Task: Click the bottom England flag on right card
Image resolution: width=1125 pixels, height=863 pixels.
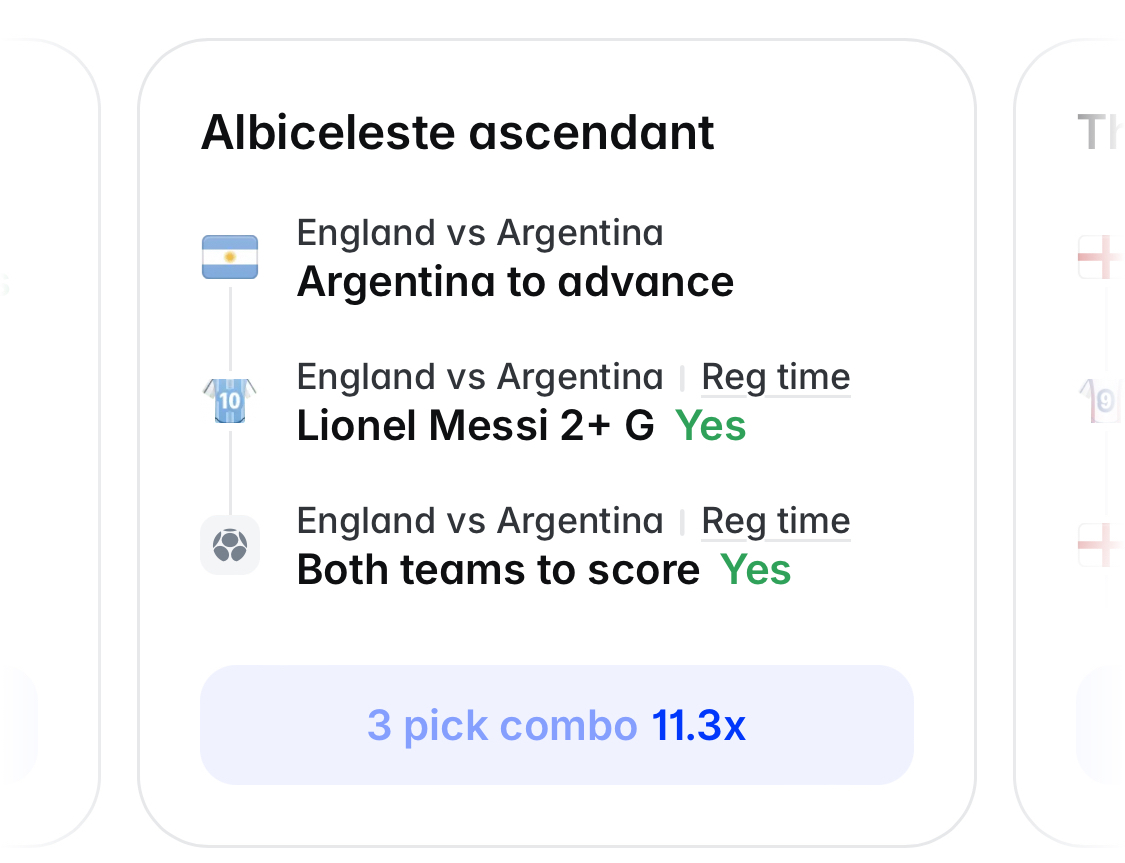Action: pyautogui.click(x=1101, y=545)
